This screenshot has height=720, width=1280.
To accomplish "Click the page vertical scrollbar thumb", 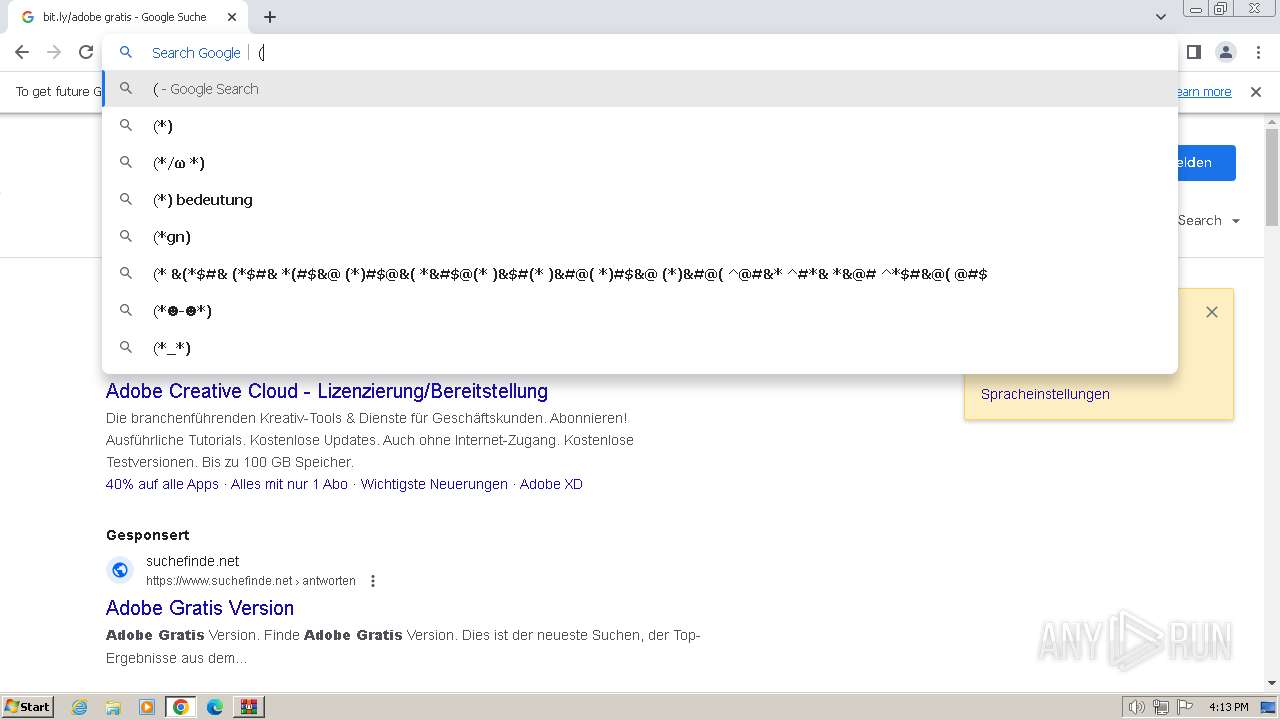I will [x=1272, y=176].
